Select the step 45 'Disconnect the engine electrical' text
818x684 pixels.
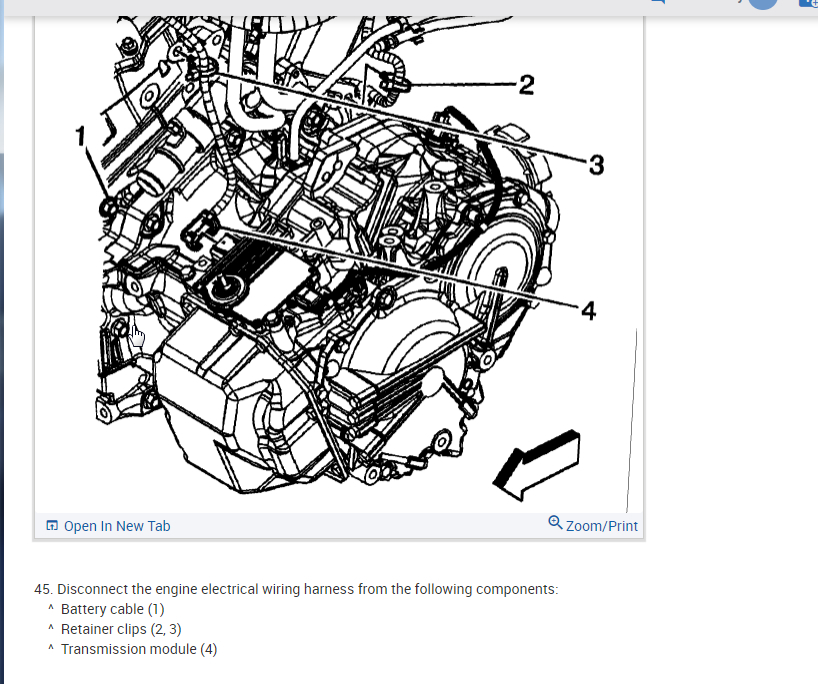(x=296, y=589)
